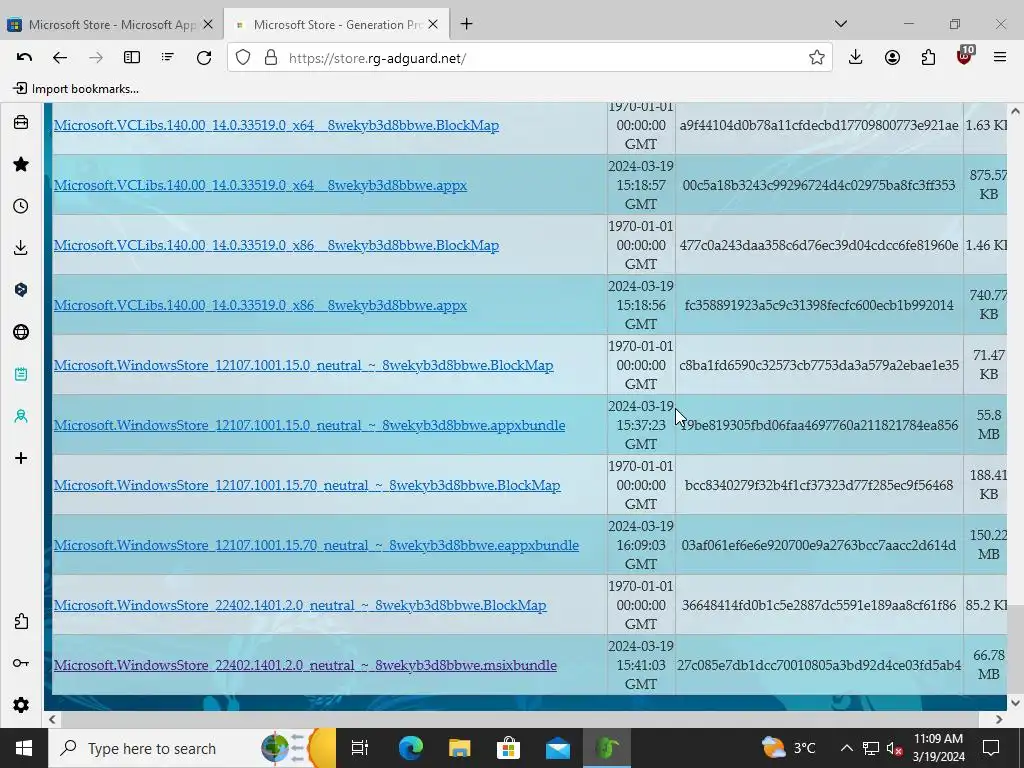Open the tab overview list icon
This screenshot has height=768, width=1024.
[168, 57]
